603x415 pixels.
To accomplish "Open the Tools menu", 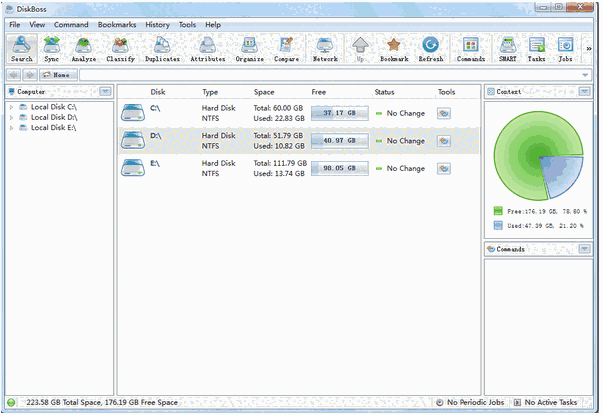I will 187,25.
